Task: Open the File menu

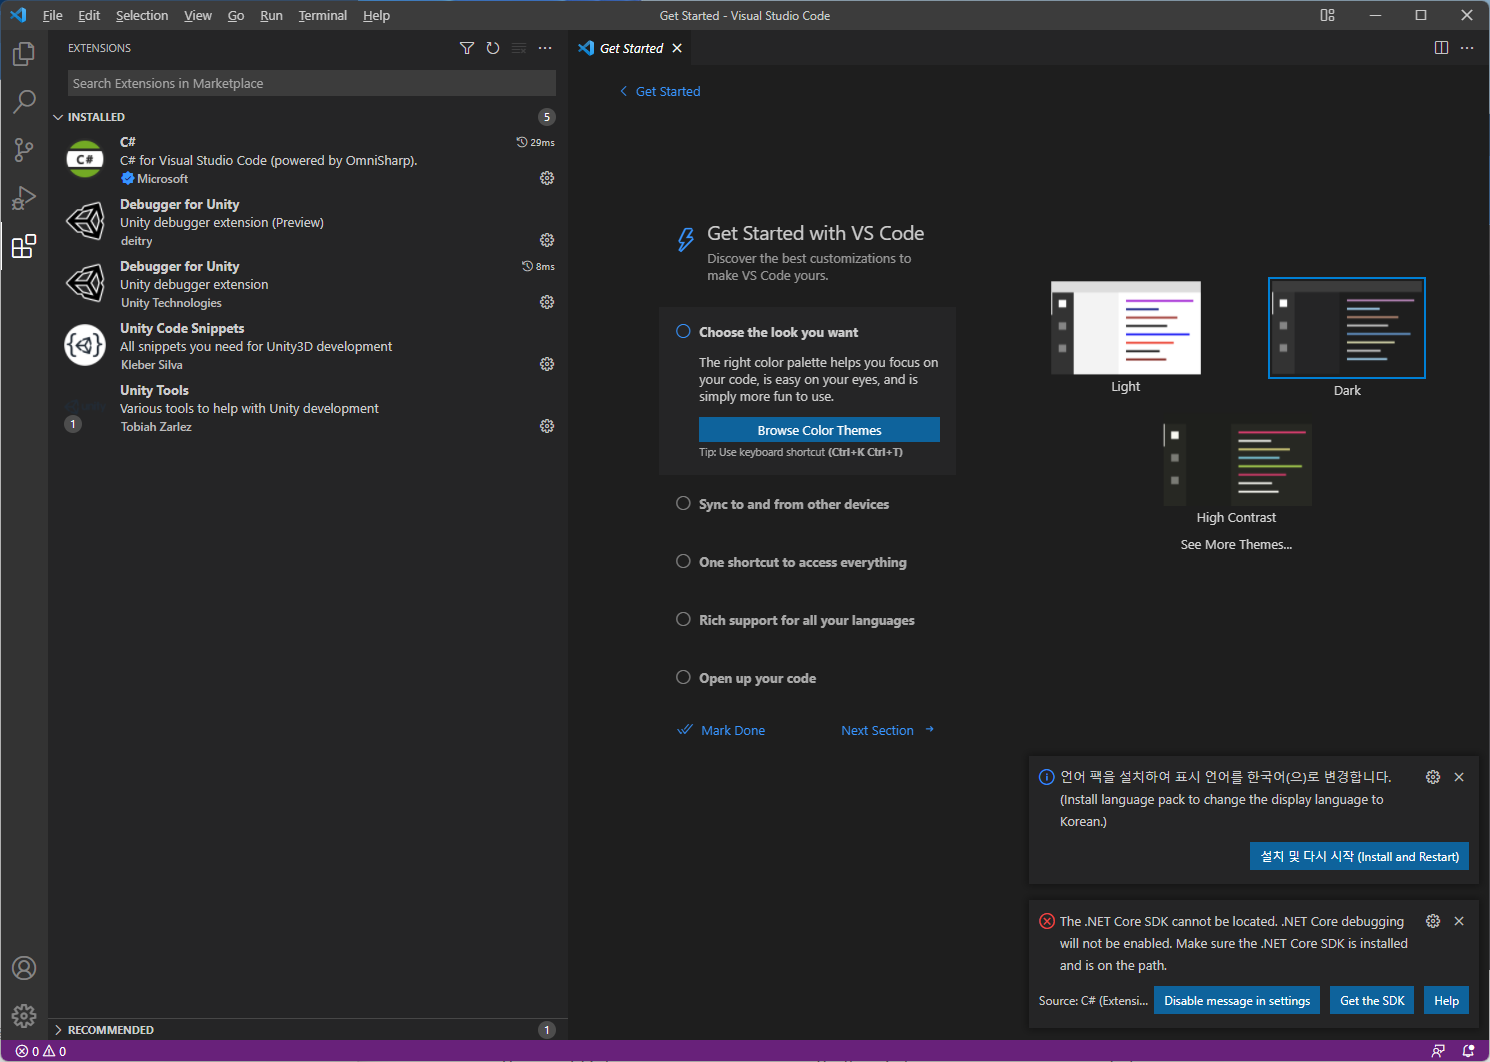Action: point(52,15)
